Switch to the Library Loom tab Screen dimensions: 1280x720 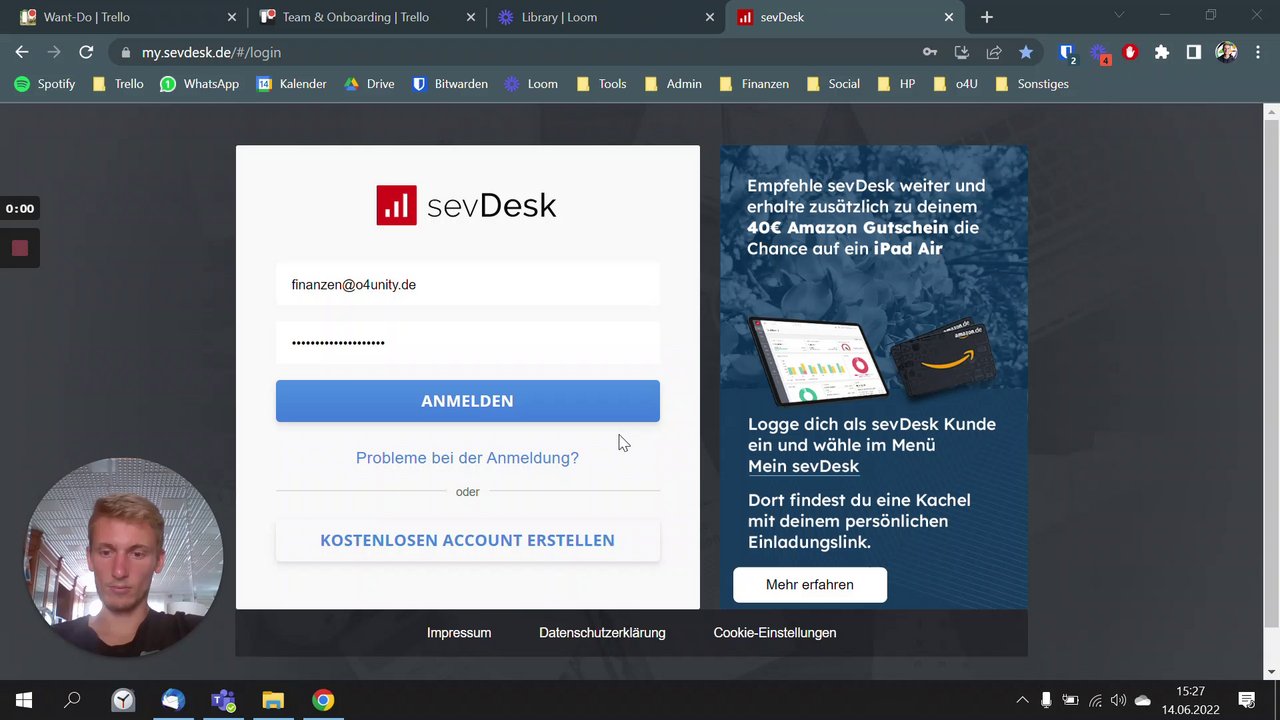tap(607, 17)
